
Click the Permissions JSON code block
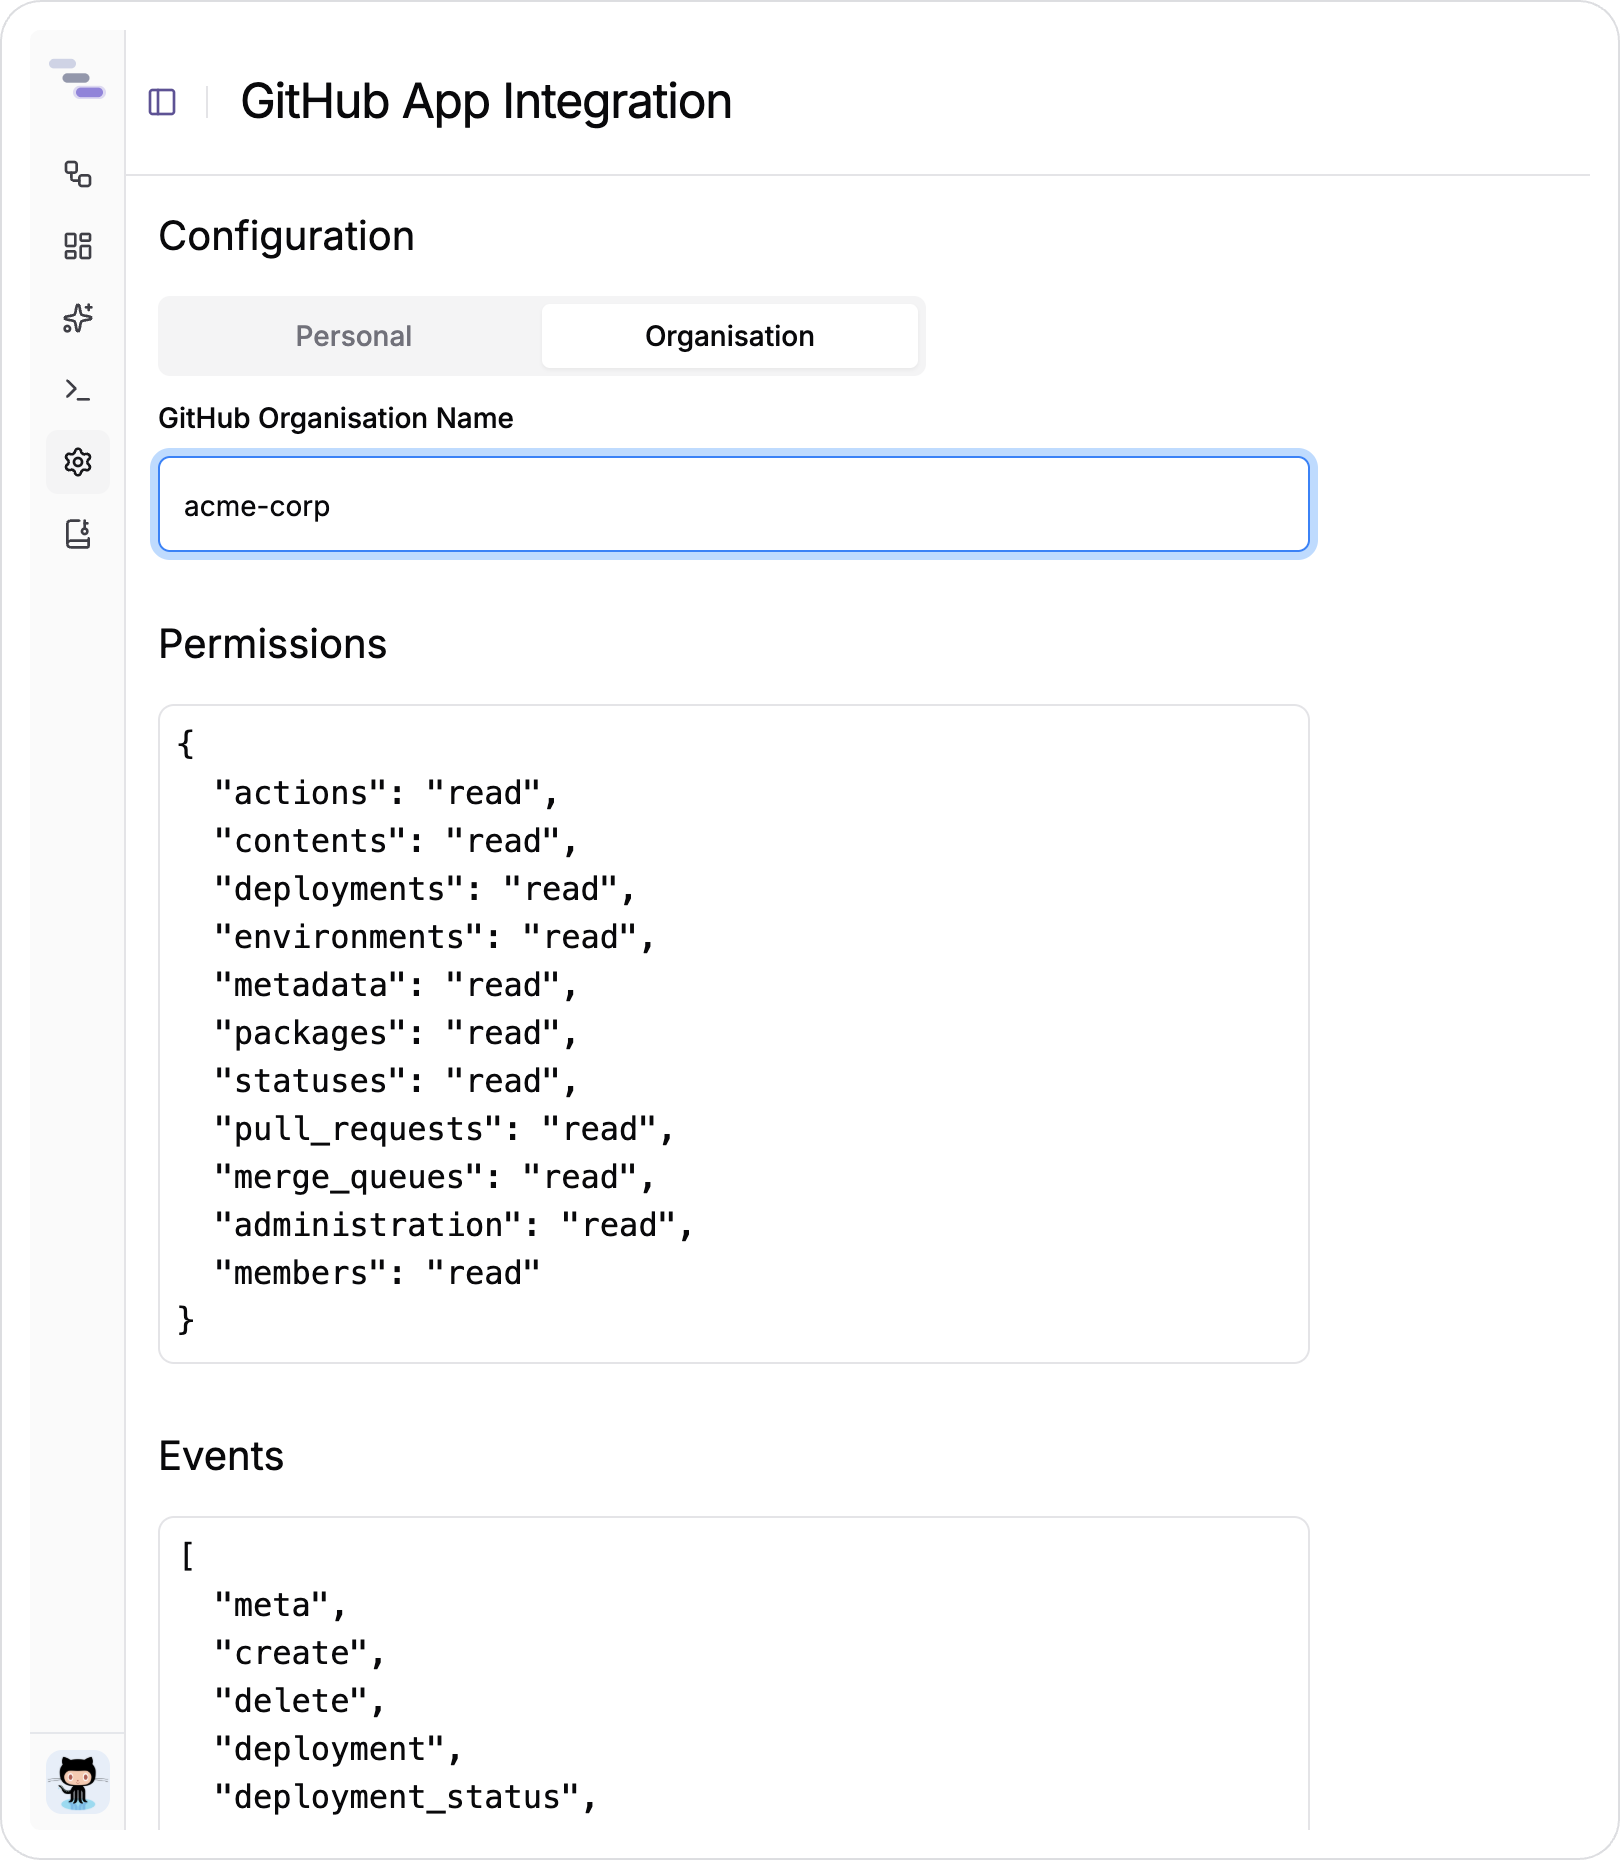[734, 1034]
